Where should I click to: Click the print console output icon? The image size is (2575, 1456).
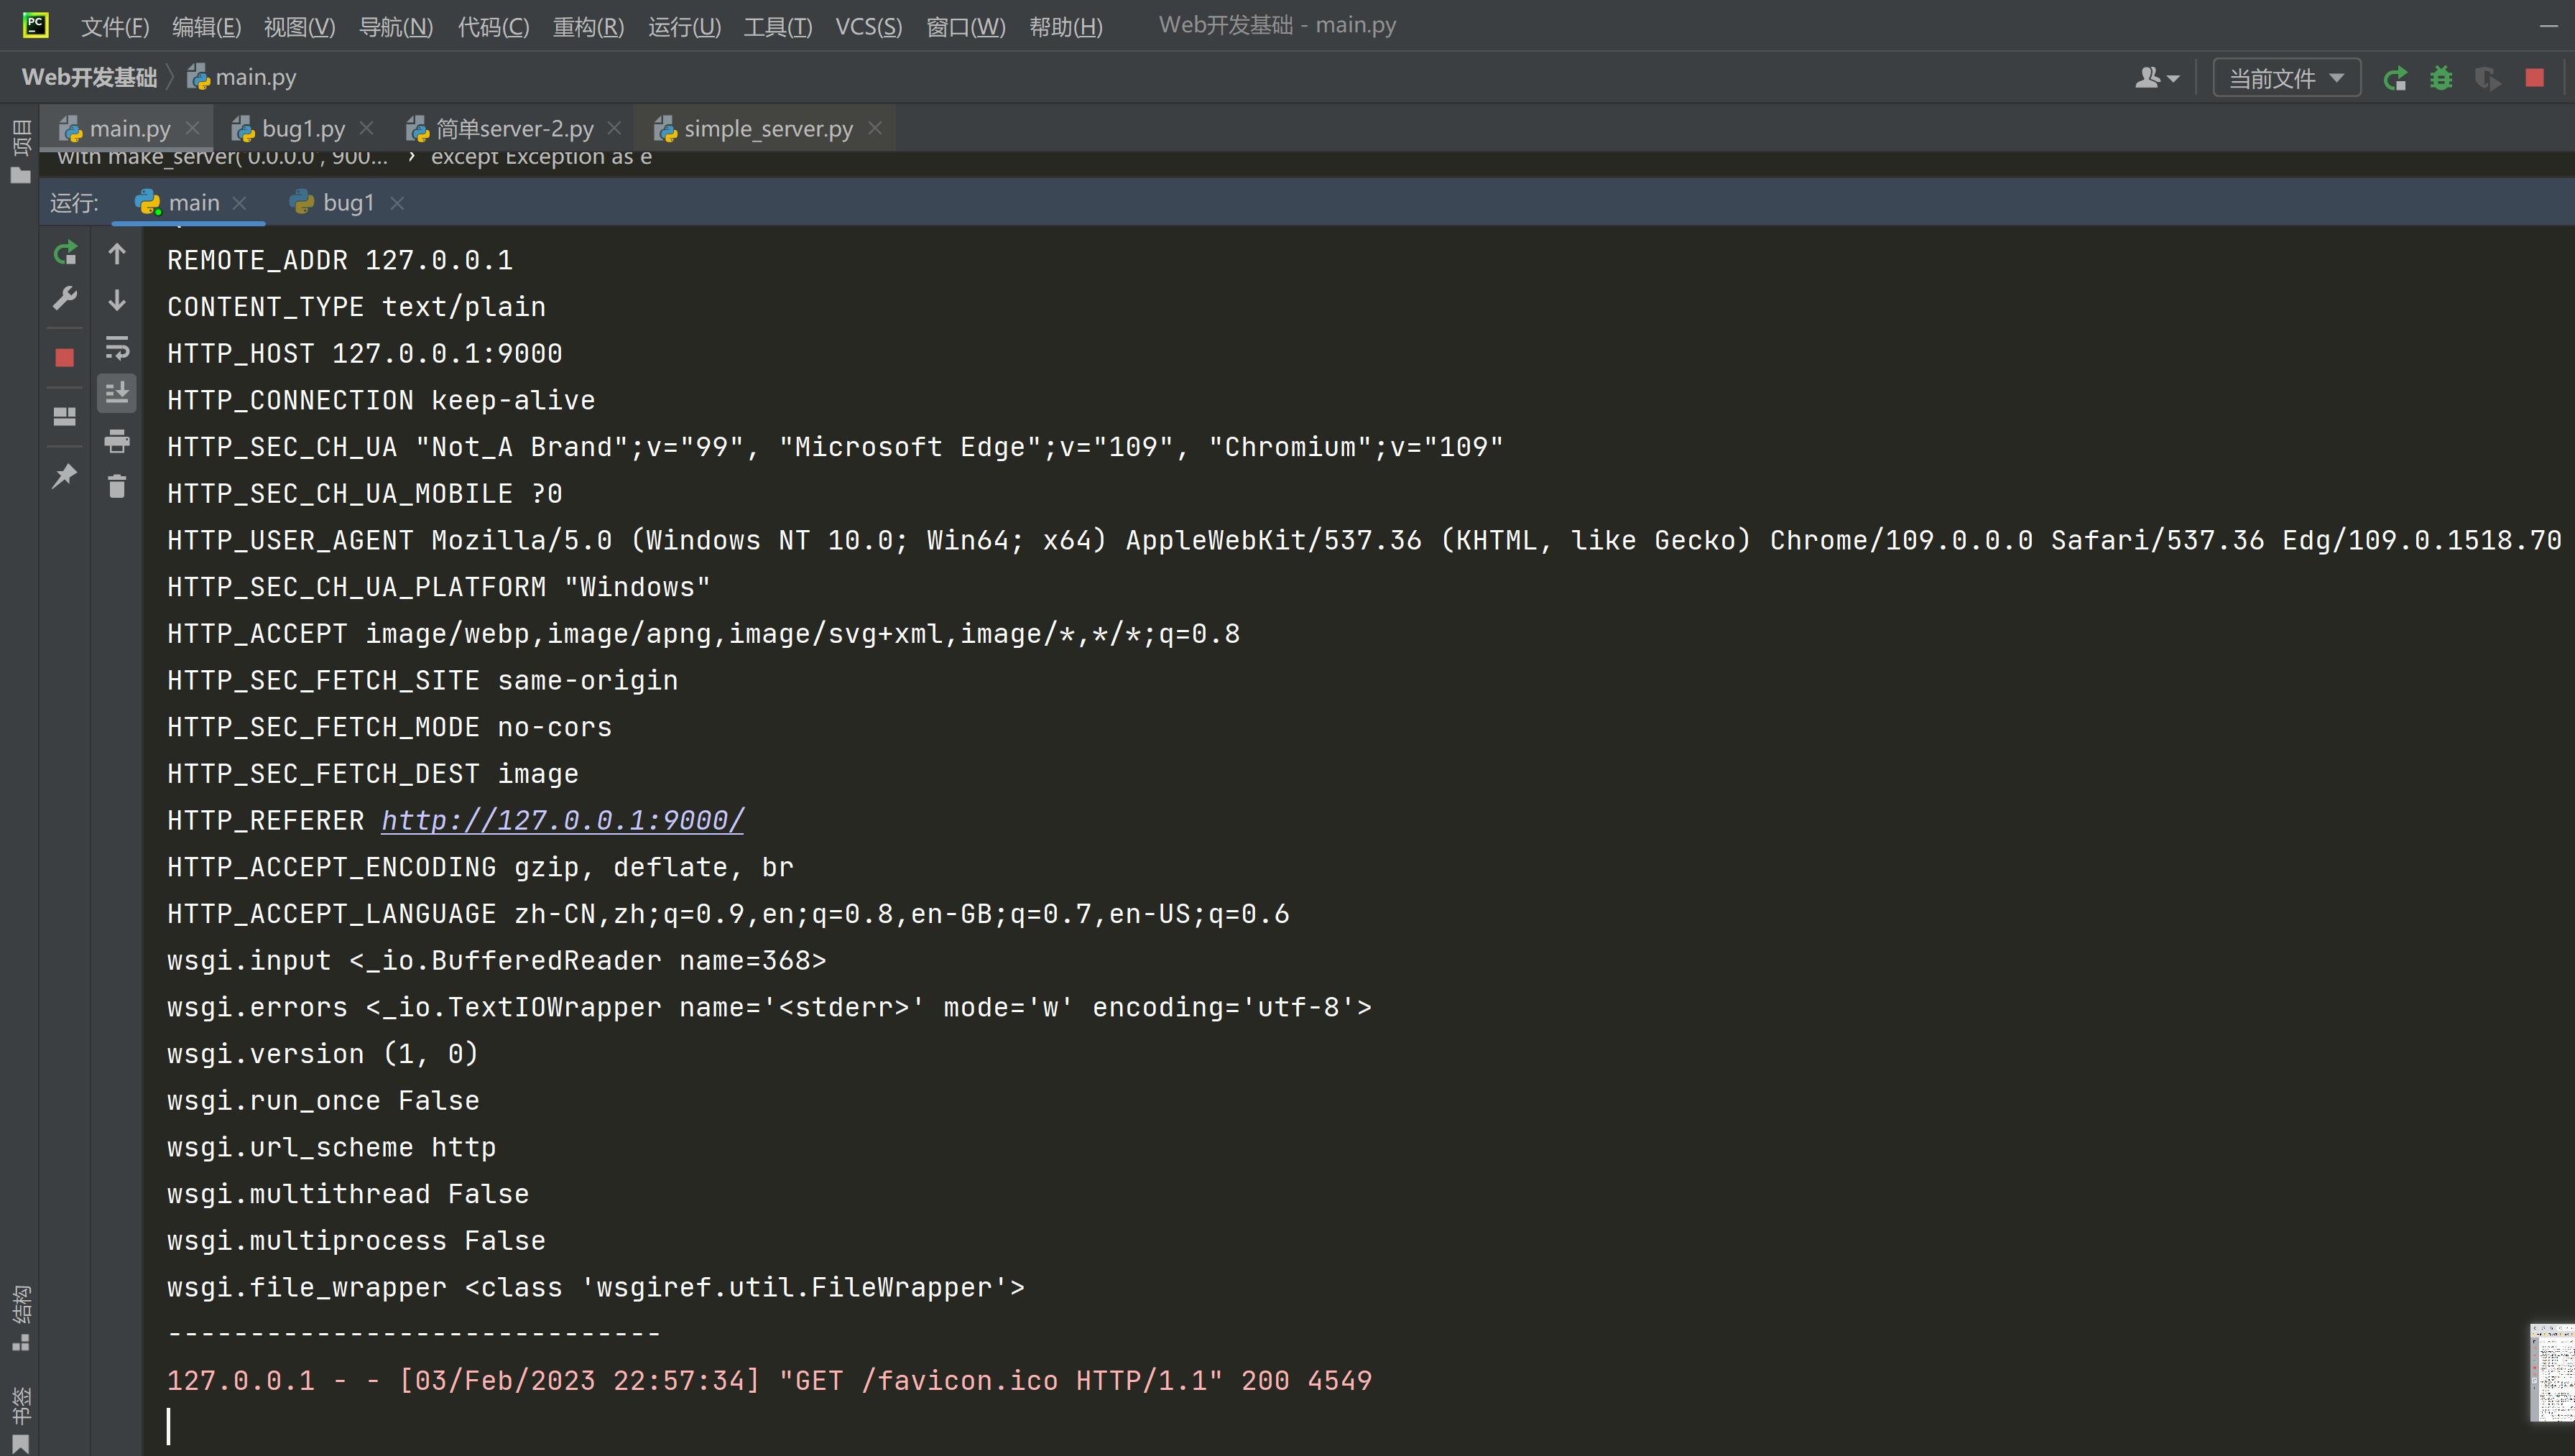coord(117,440)
